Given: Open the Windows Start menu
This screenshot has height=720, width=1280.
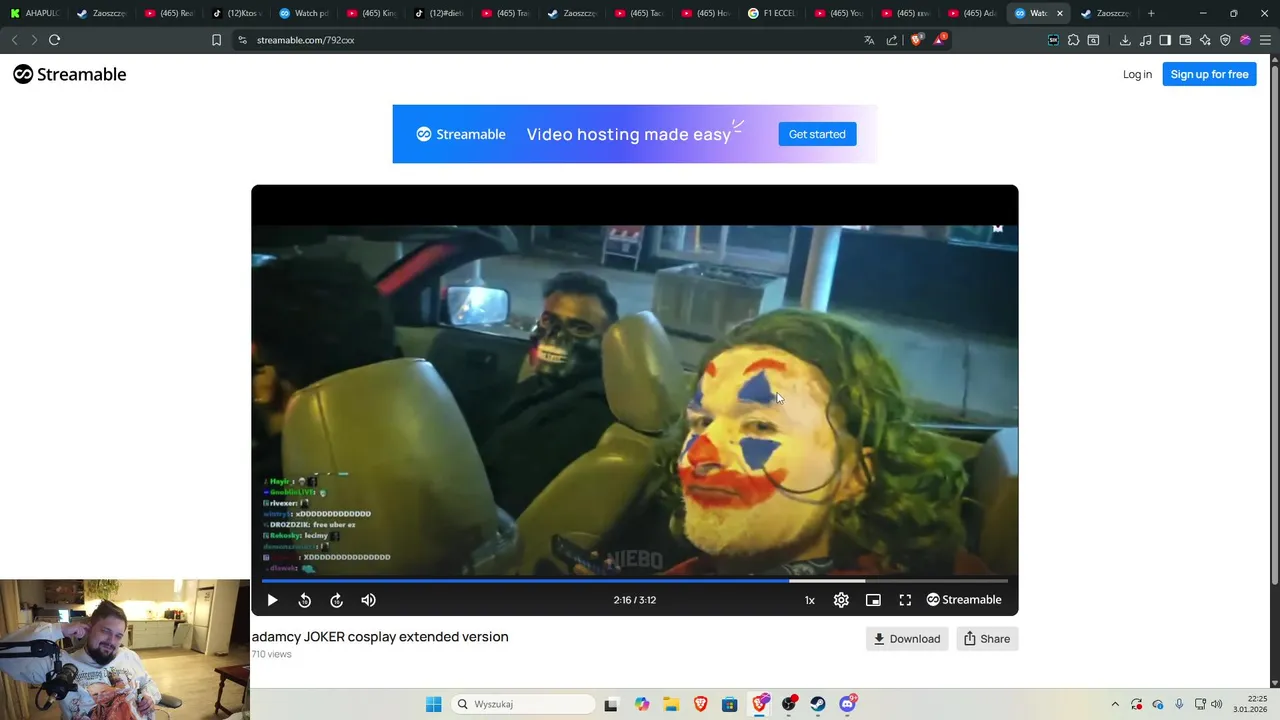Looking at the screenshot, I should tap(433, 704).
